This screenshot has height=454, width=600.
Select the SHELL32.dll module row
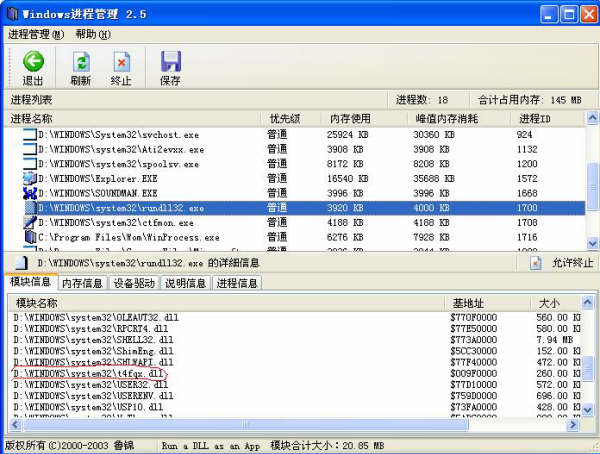295,340
